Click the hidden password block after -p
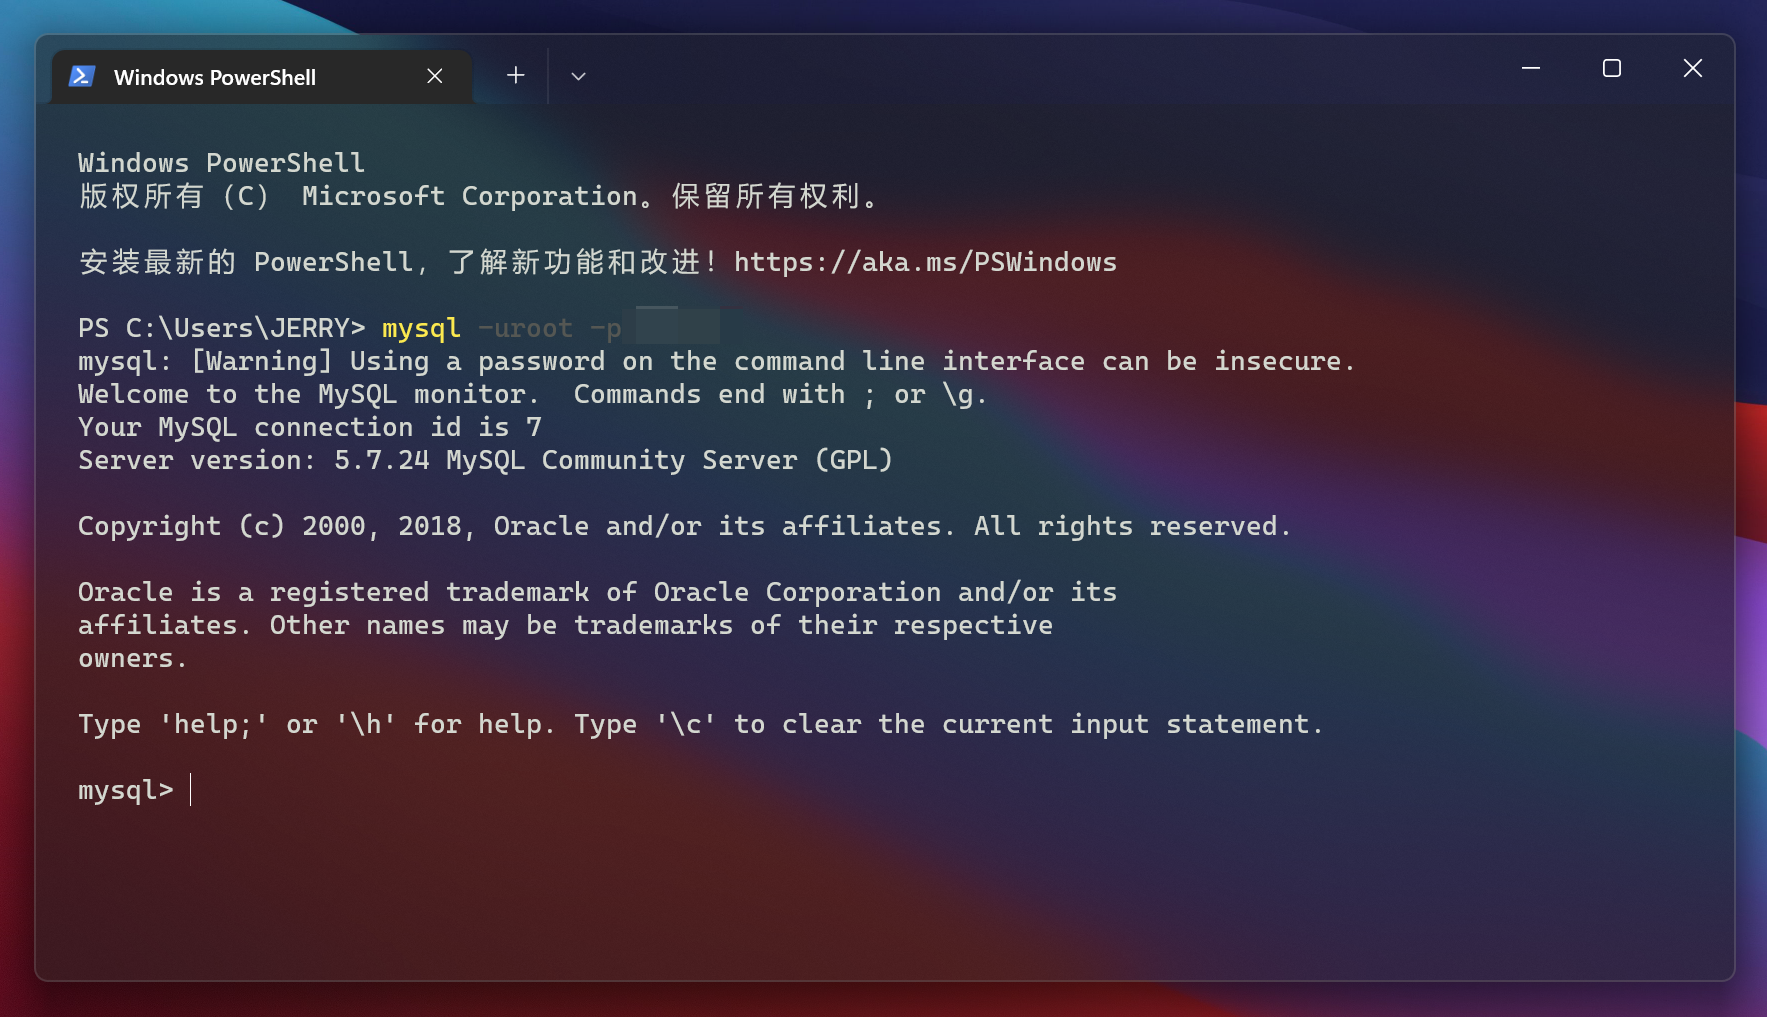The height and width of the screenshot is (1017, 1767). pyautogui.click(x=677, y=327)
